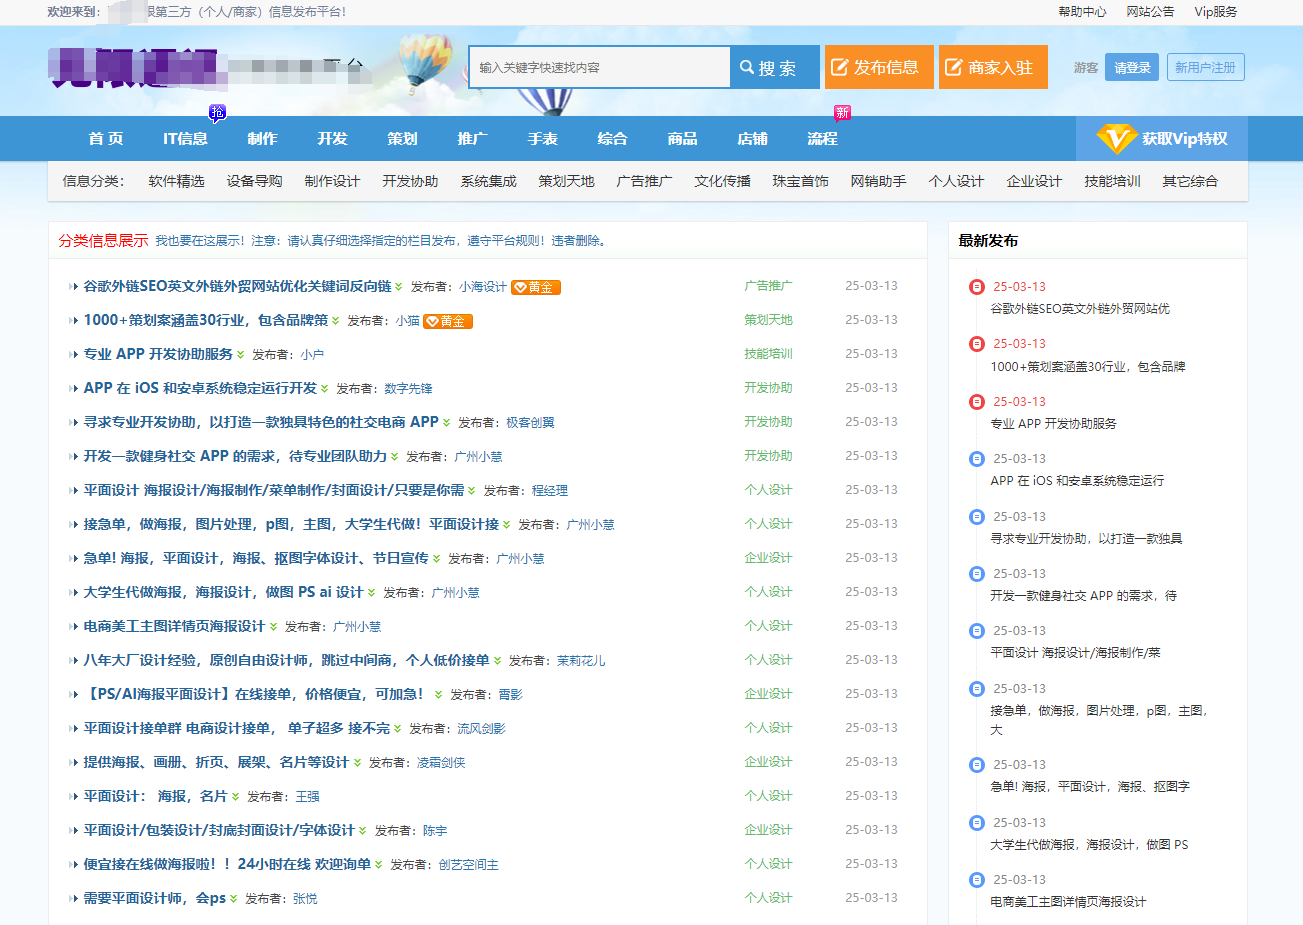This screenshot has height=925, width=1303.
Task: Click the arrow marker before 谷歌外链SEO listing title
Action: (71, 285)
